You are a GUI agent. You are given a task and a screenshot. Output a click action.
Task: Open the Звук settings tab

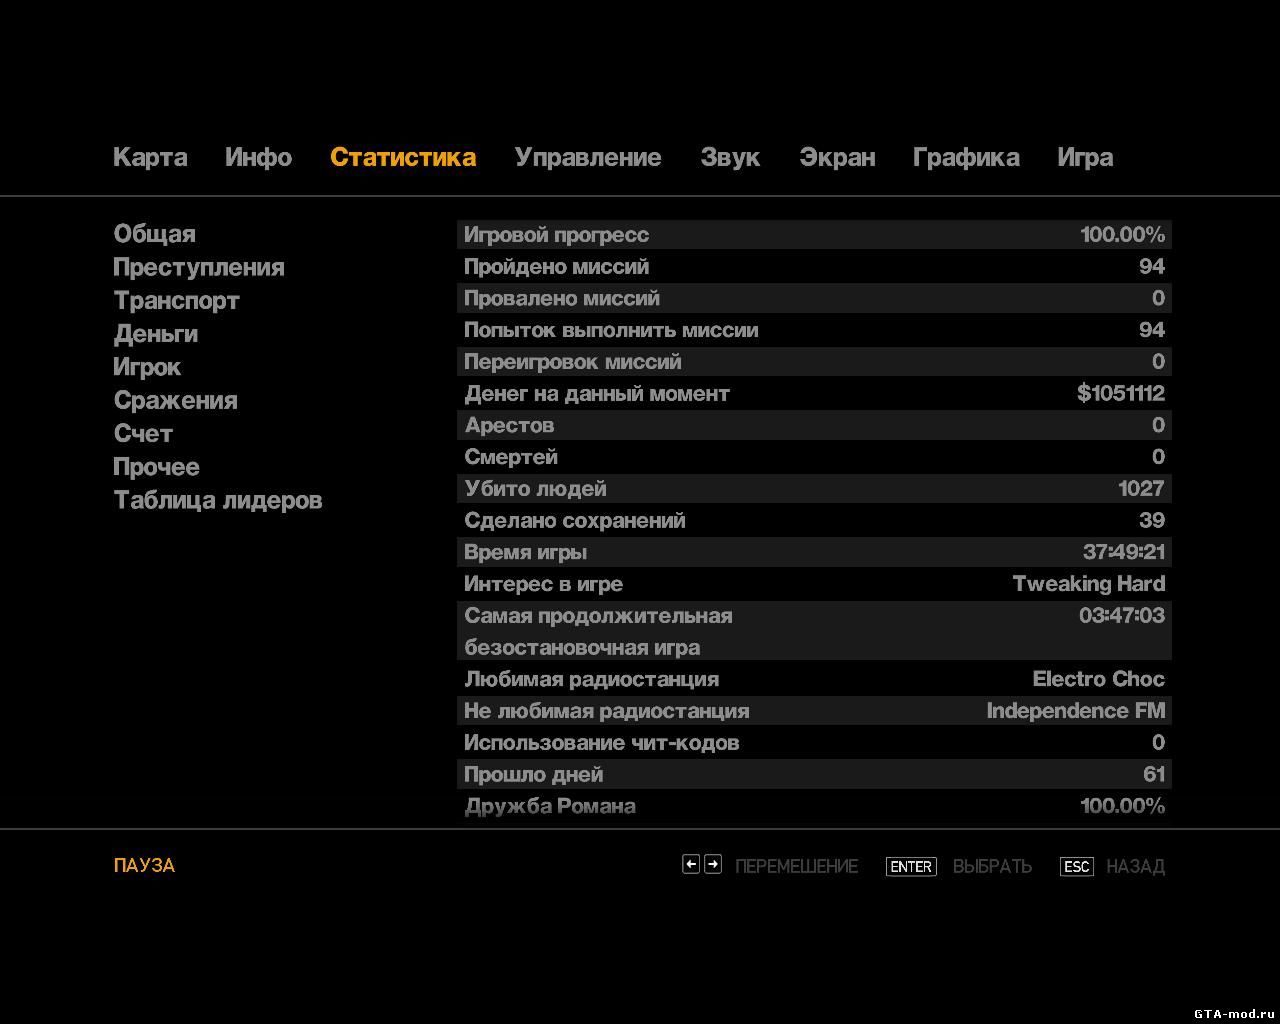click(730, 158)
